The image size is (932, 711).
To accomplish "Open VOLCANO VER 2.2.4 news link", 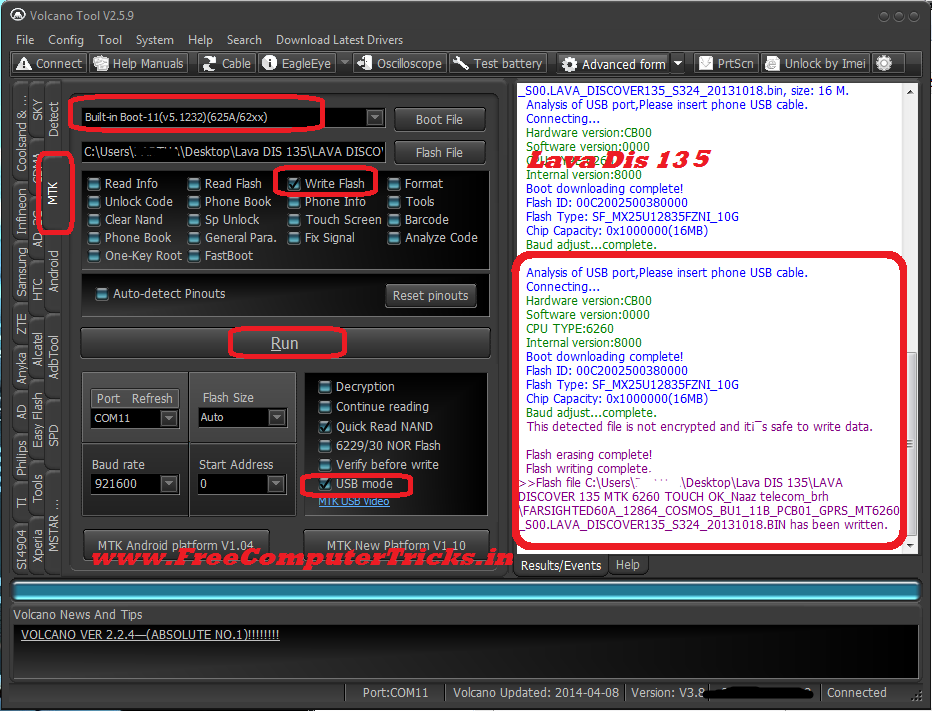I will [150, 635].
